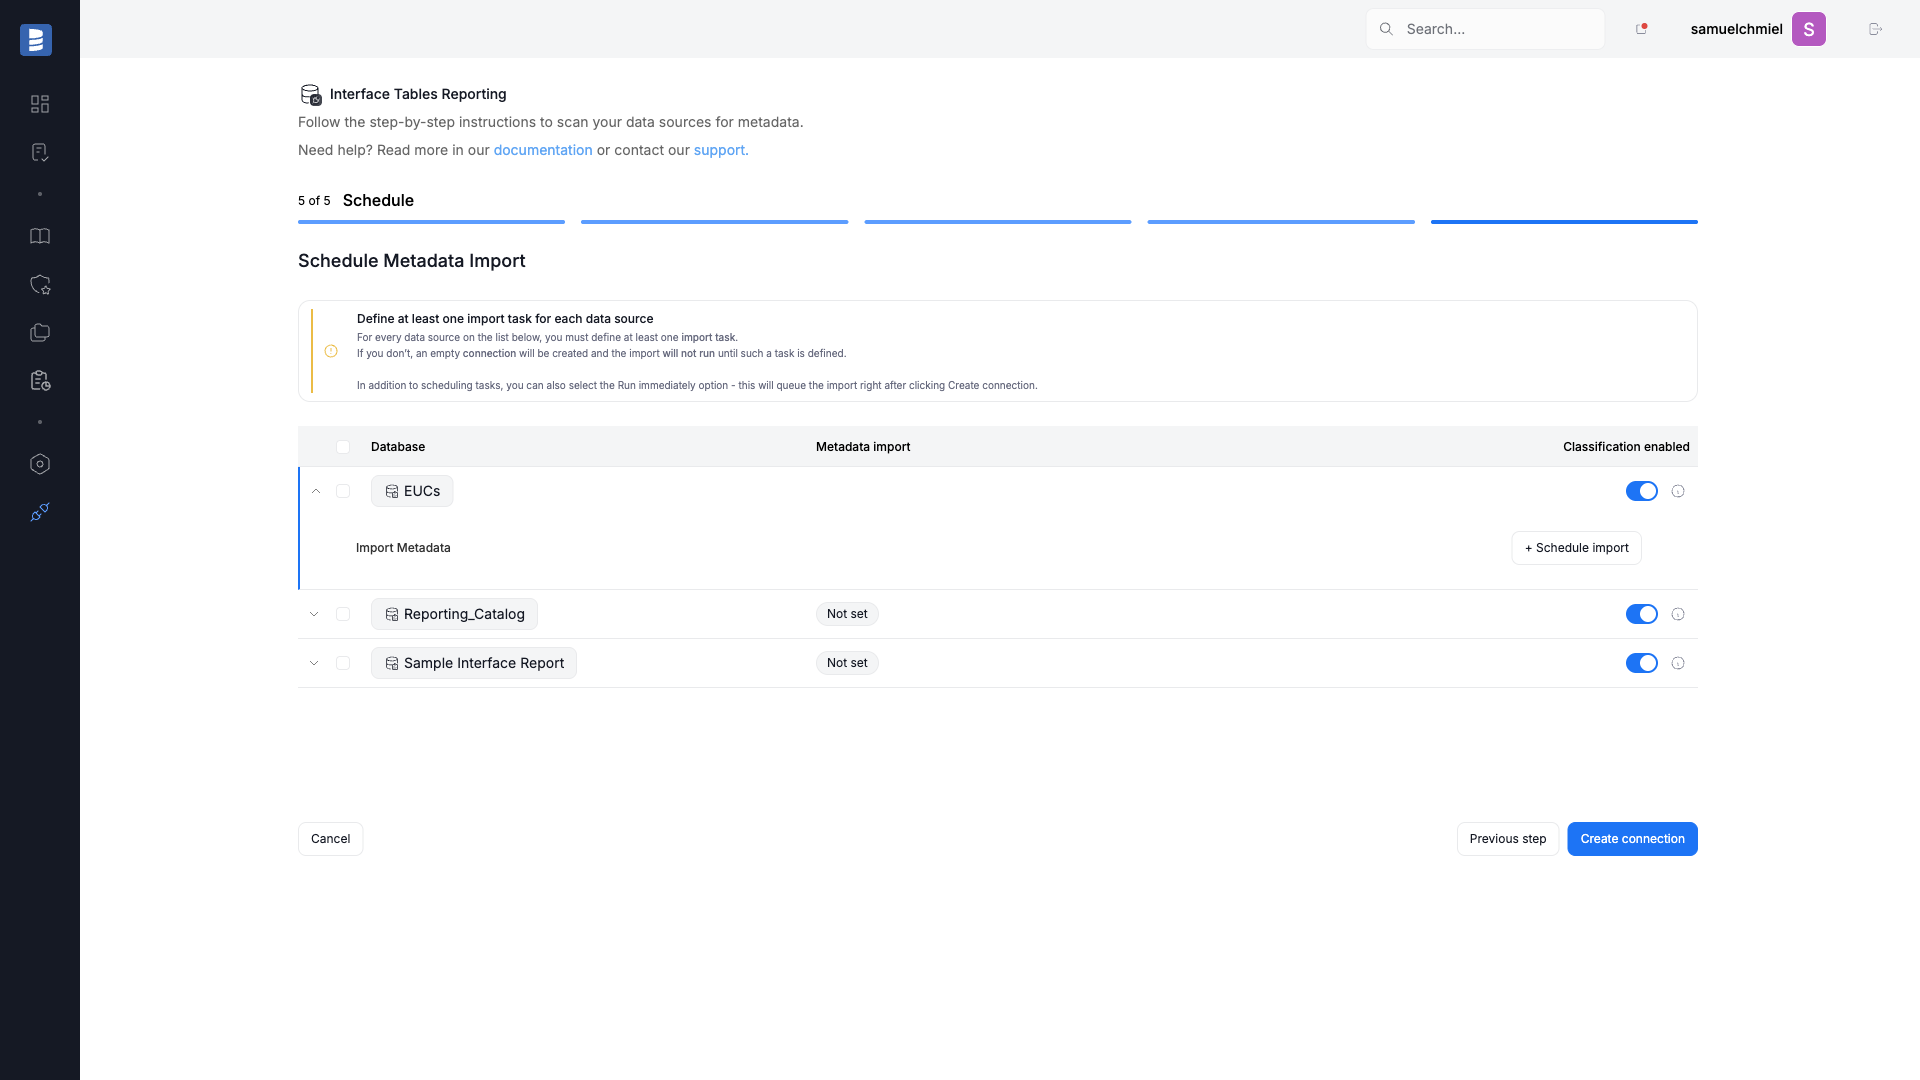
Task: Click the app logo in sidebar
Action: tap(36, 40)
